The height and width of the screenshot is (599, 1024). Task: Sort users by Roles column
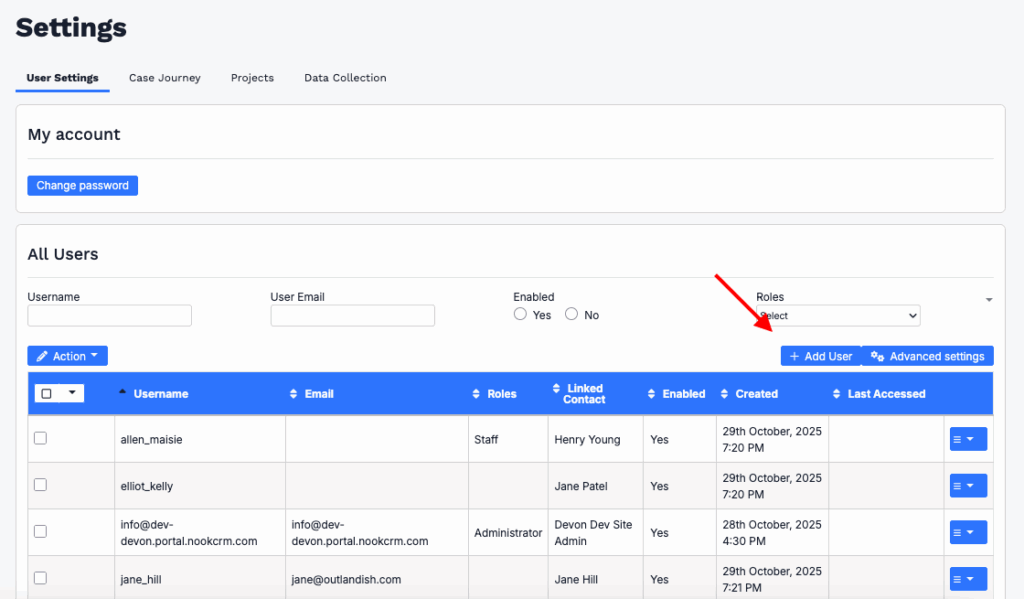pyautogui.click(x=477, y=394)
